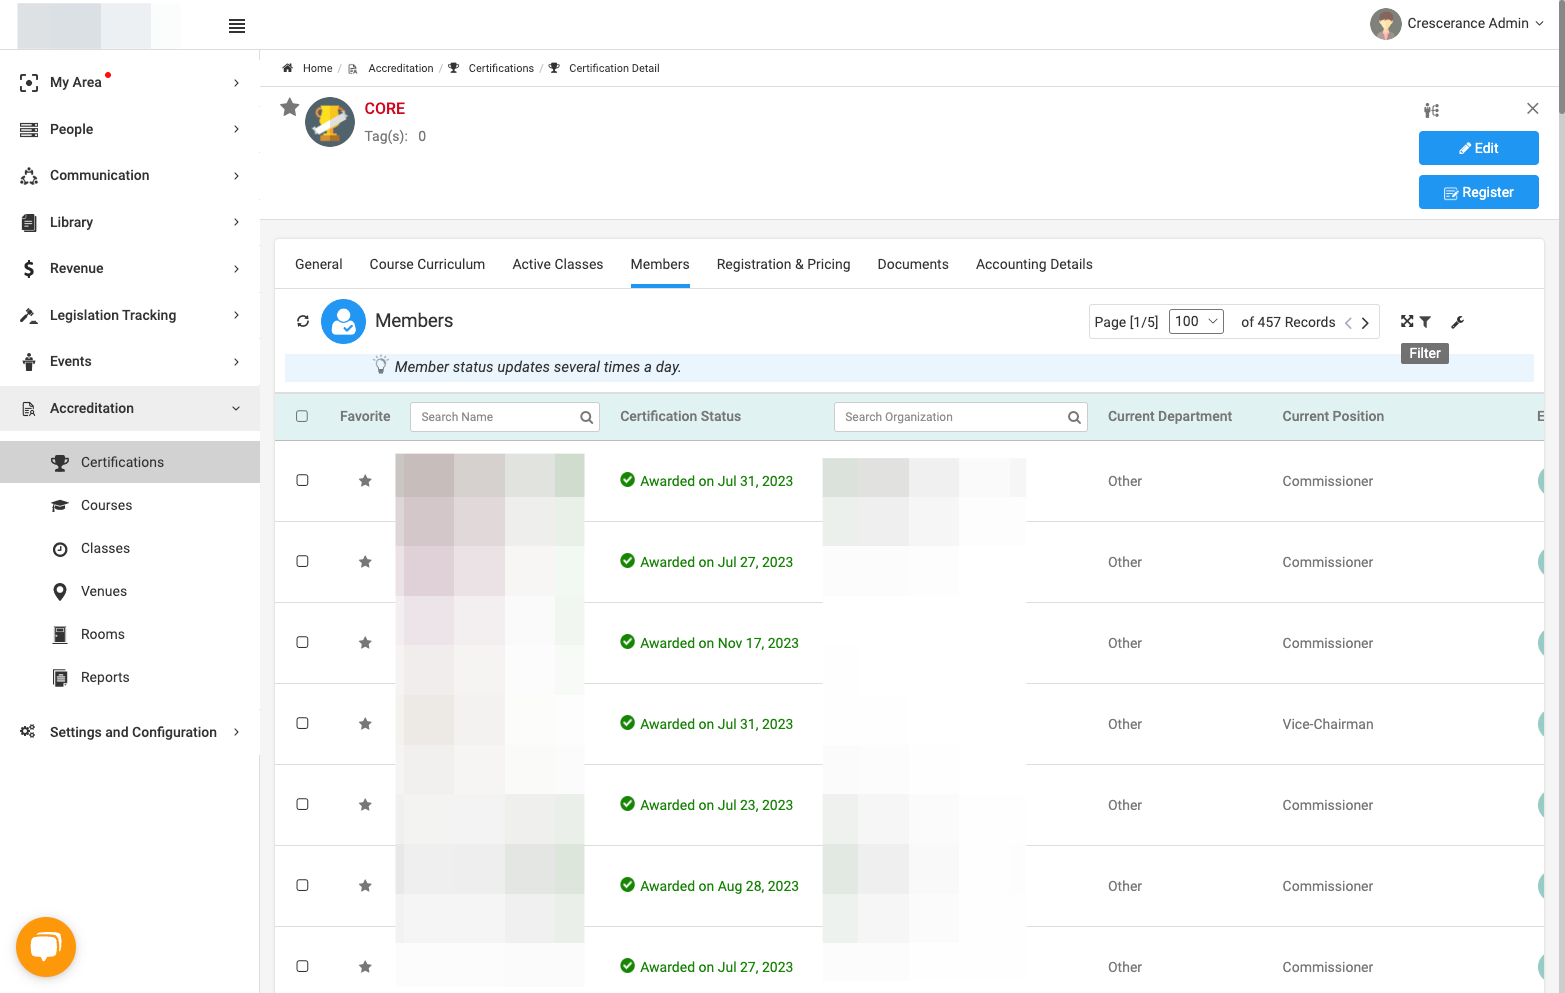Toggle the select-all checkbox in header
This screenshot has width=1565, height=993.
click(302, 416)
